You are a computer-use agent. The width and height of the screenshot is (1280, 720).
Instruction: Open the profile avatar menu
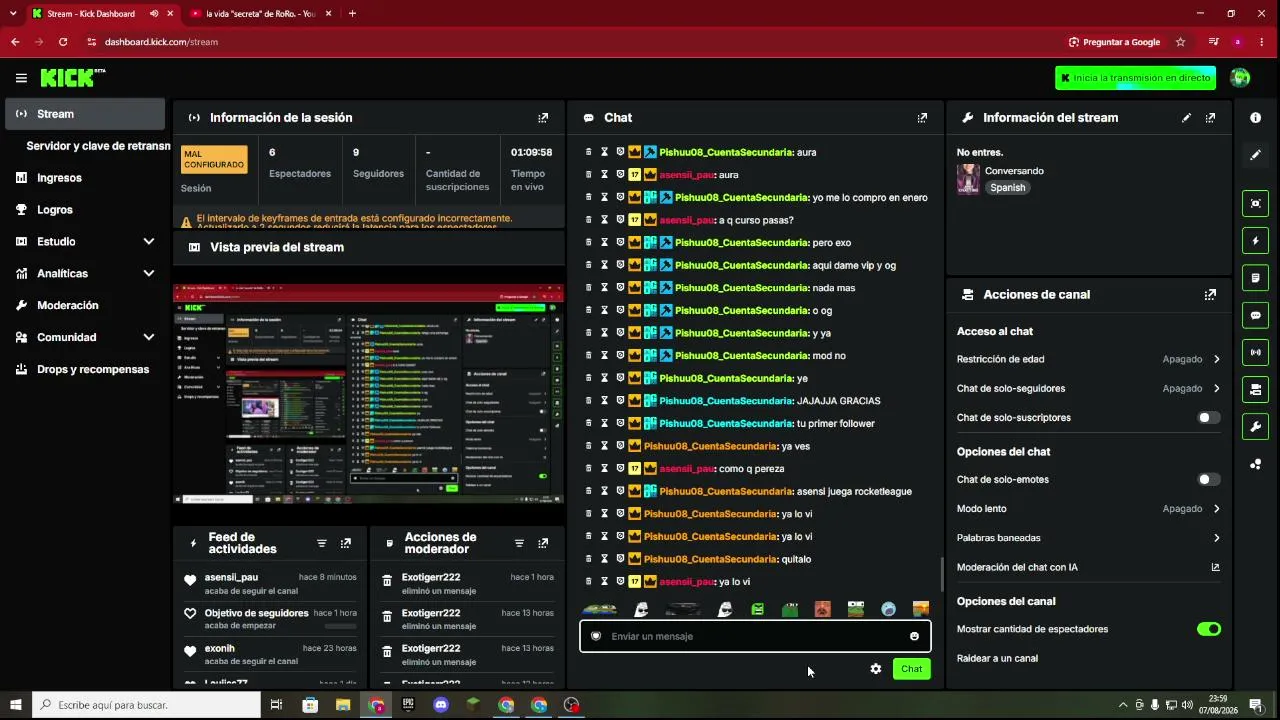(1240, 78)
